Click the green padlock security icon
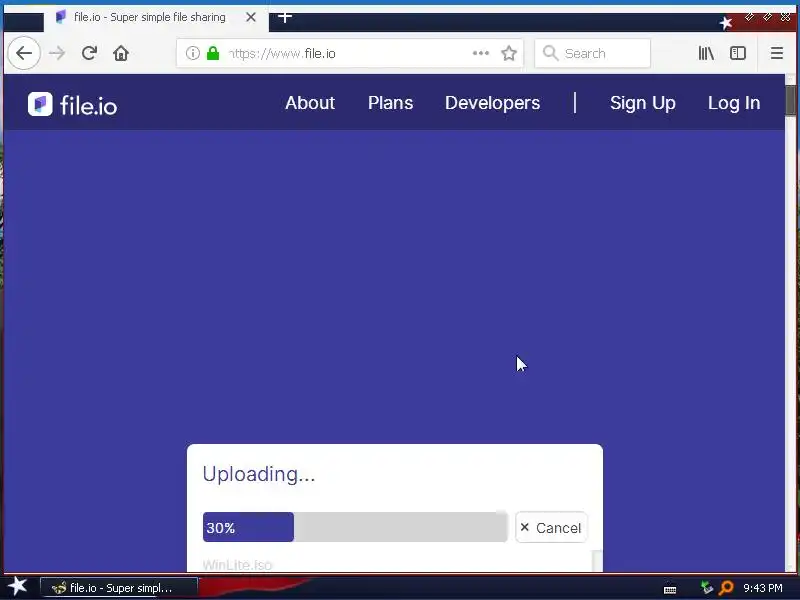Image resolution: width=800 pixels, height=600 pixels. [213, 53]
